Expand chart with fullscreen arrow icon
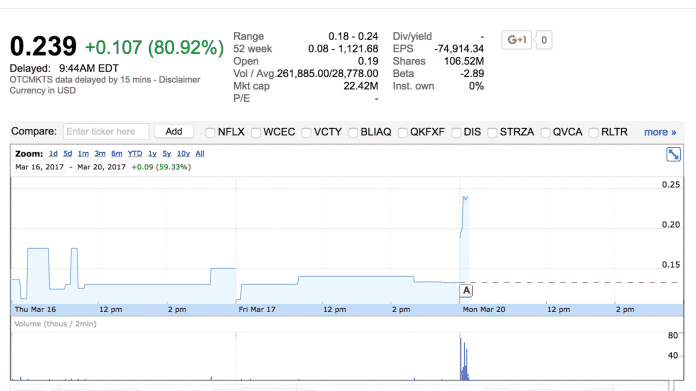This screenshot has width=696, height=391. point(673,154)
